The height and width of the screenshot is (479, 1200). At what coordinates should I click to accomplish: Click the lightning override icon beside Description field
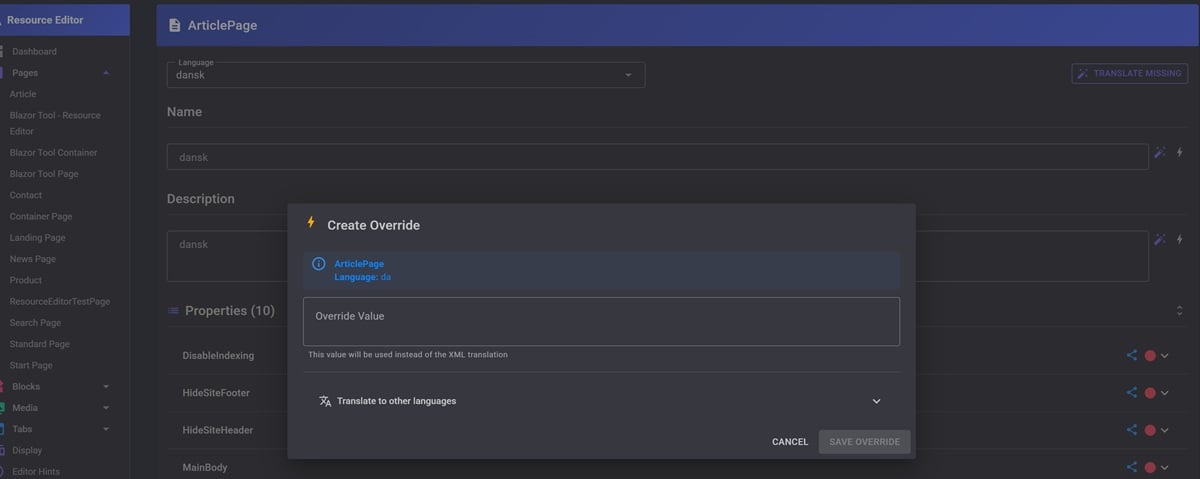click(x=1180, y=239)
